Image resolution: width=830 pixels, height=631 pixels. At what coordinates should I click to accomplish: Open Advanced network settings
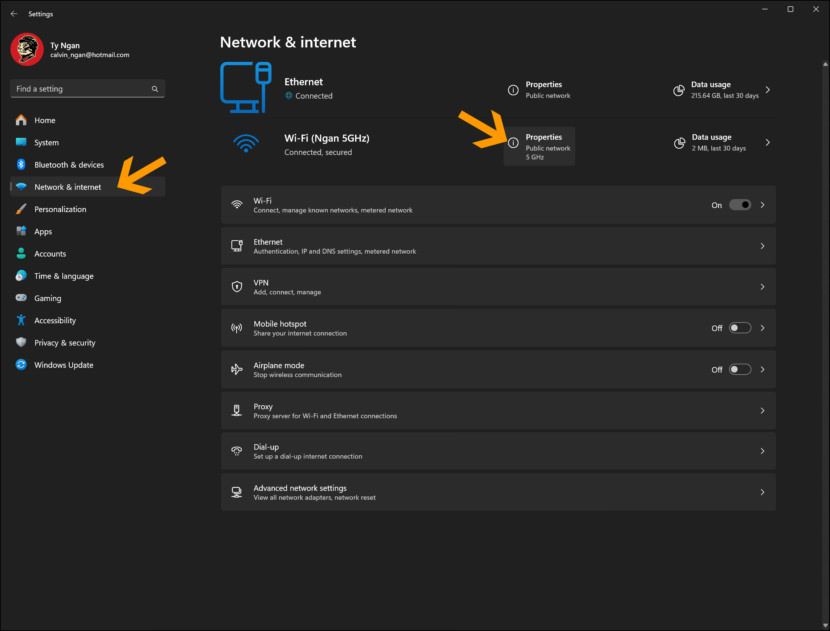498,491
